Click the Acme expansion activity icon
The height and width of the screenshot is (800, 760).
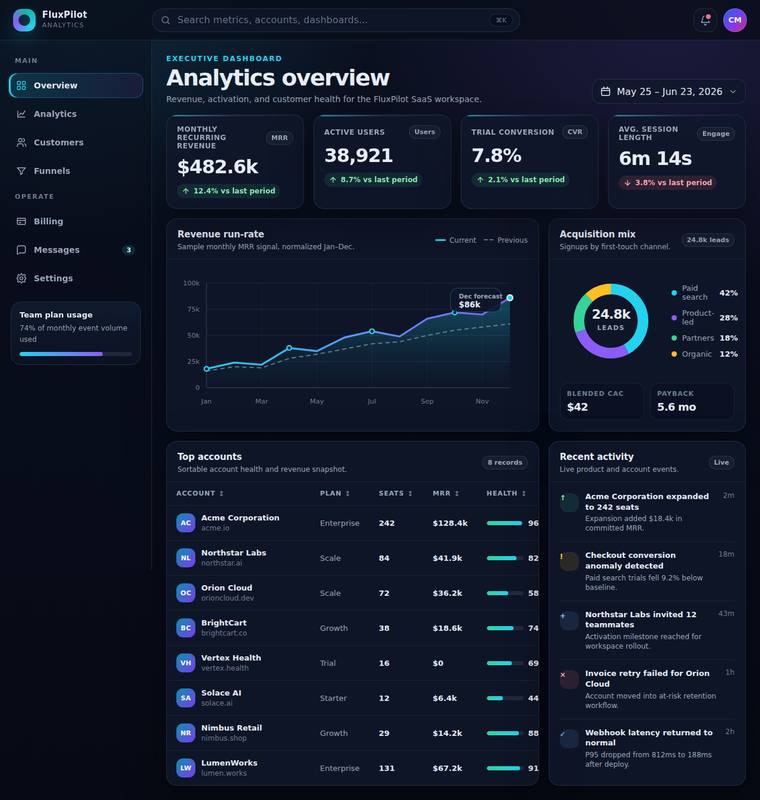pyautogui.click(x=569, y=503)
